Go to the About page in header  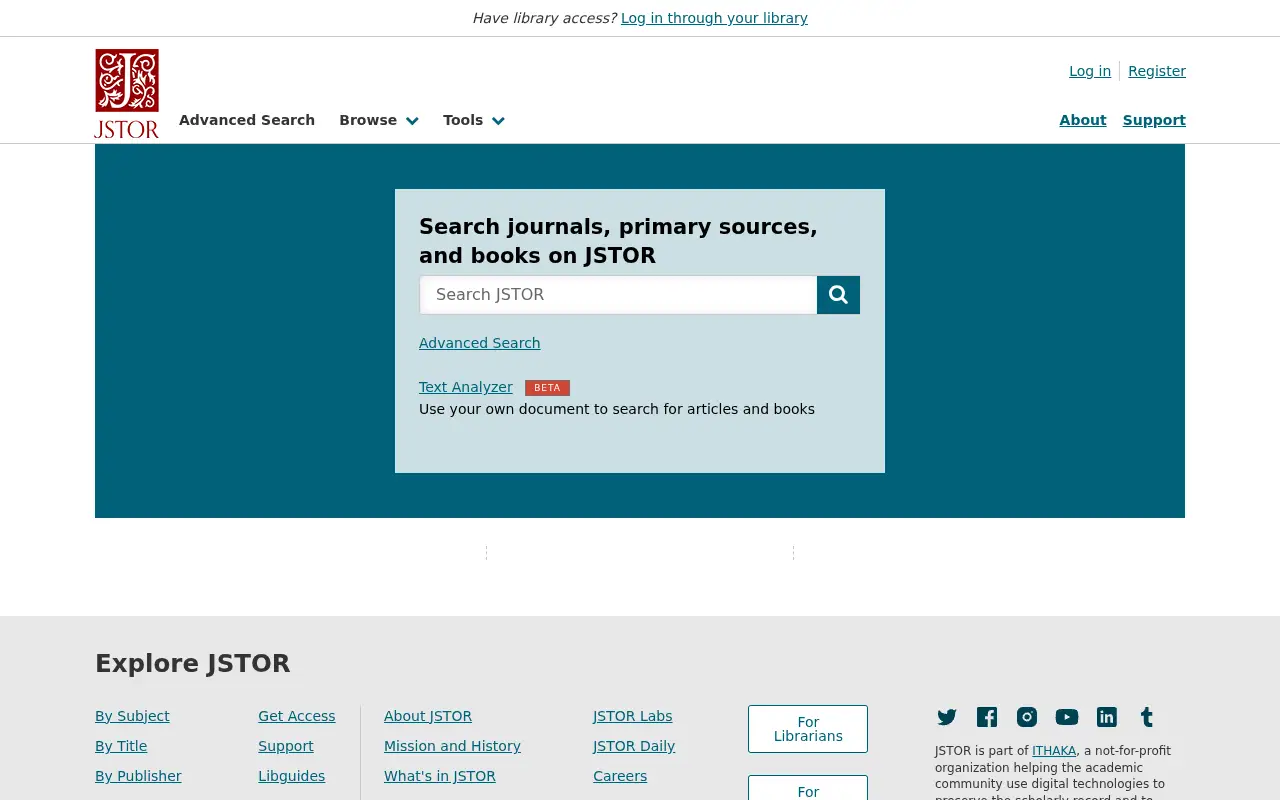pos(1083,120)
